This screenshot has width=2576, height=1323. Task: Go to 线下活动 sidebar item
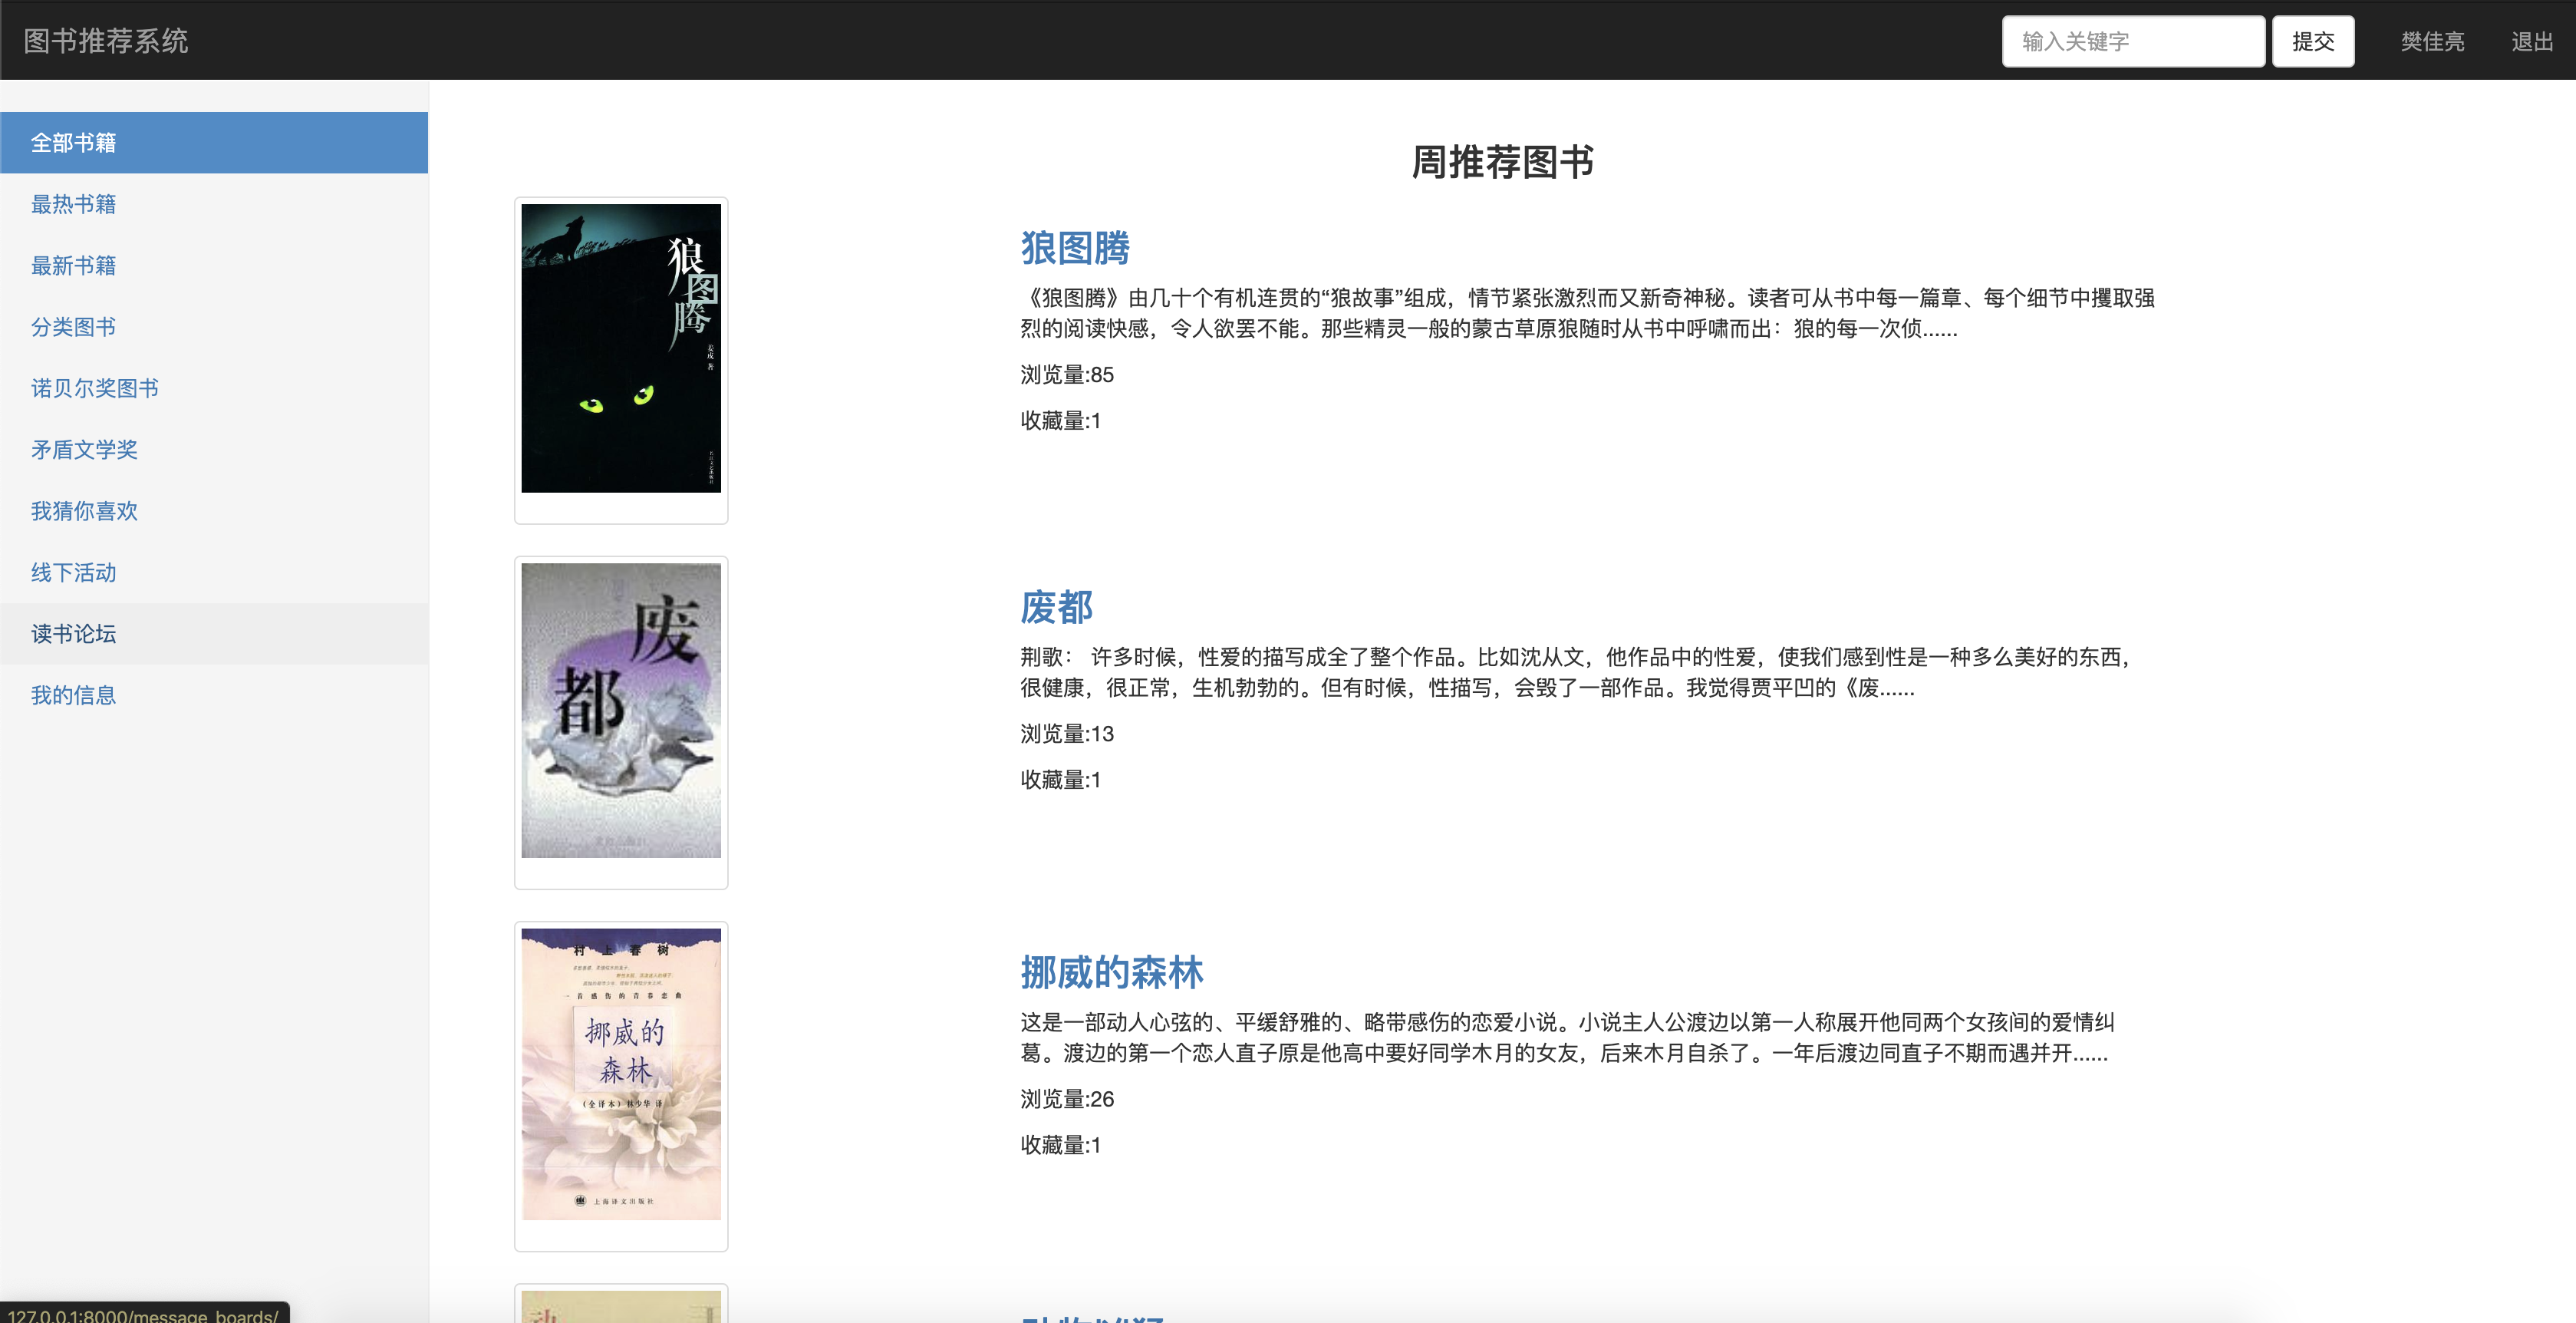coord(73,573)
